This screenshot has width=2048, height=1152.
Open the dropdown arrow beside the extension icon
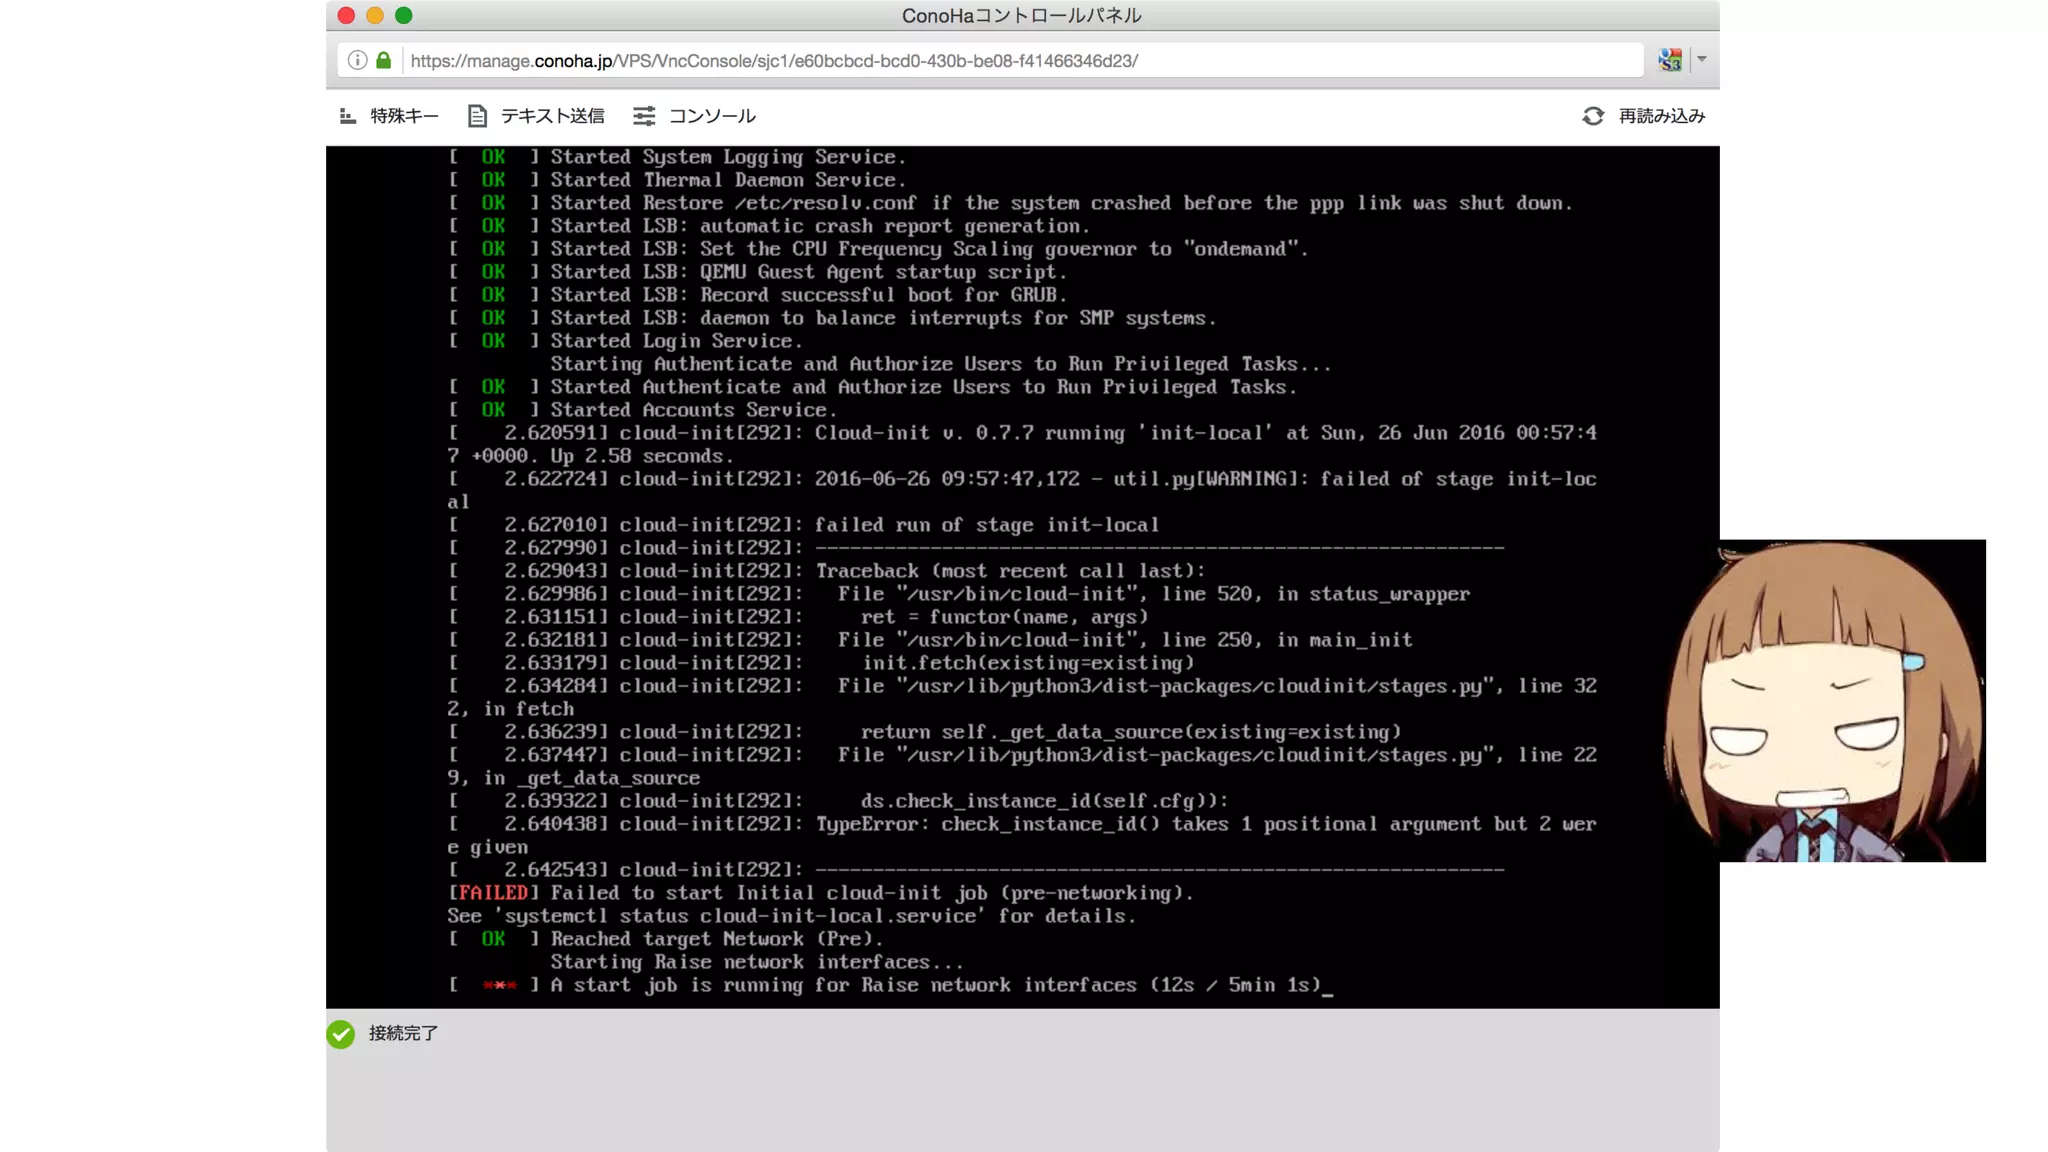1701,60
